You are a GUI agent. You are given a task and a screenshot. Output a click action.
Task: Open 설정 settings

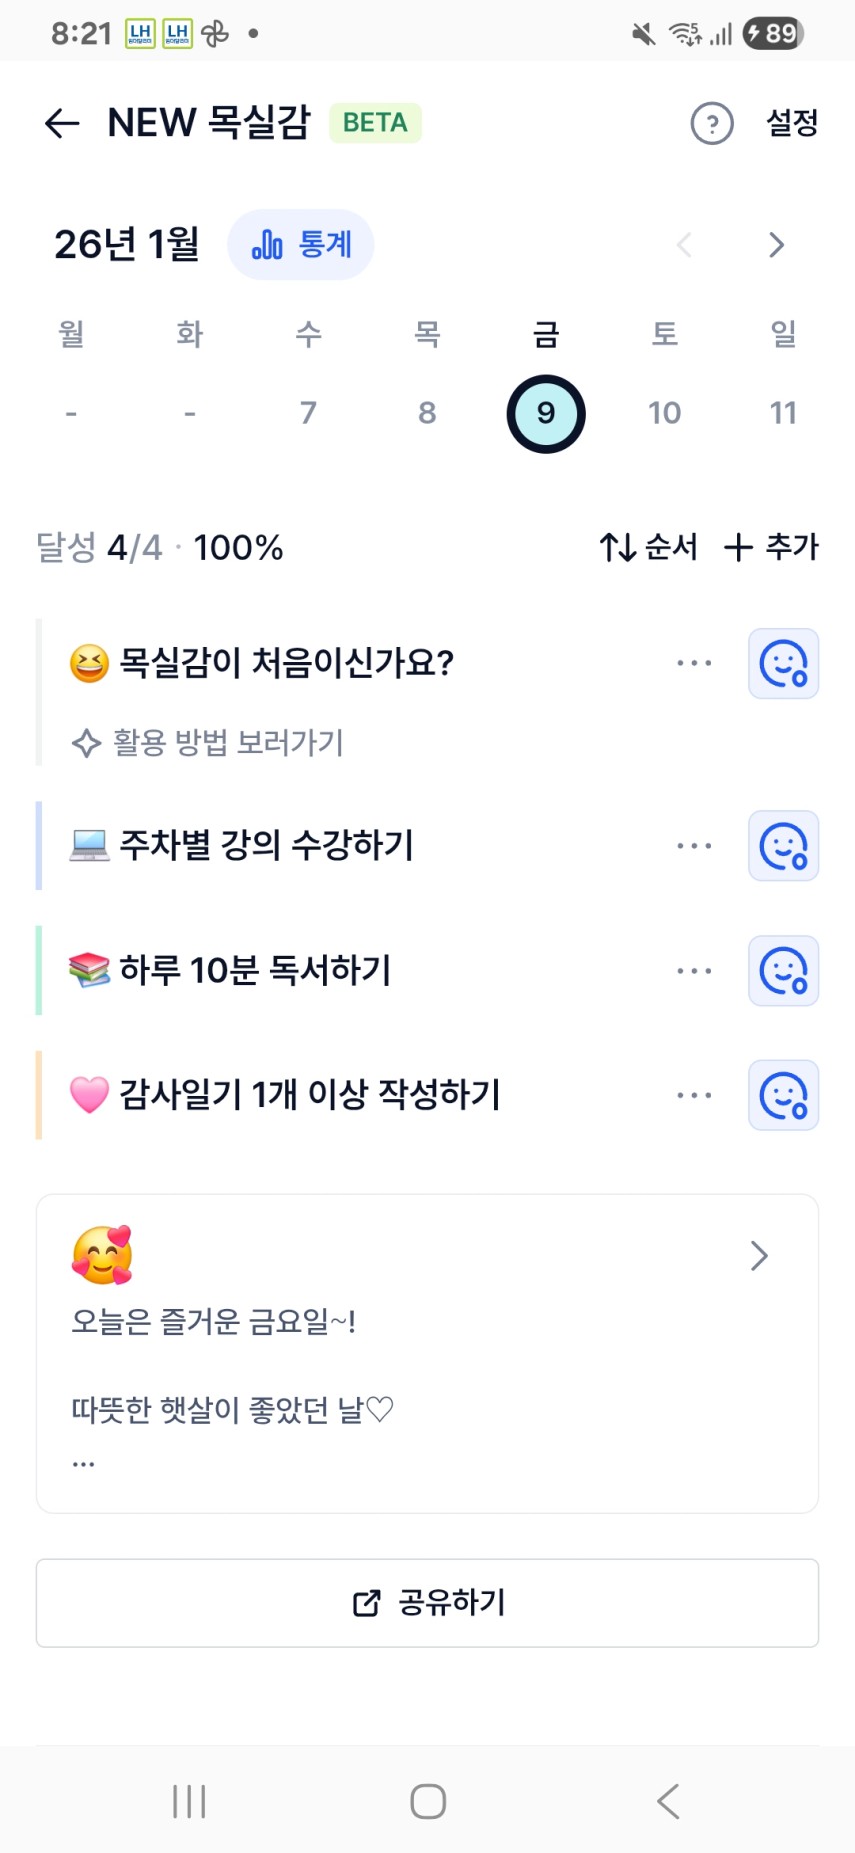pyautogui.click(x=792, y=123)
